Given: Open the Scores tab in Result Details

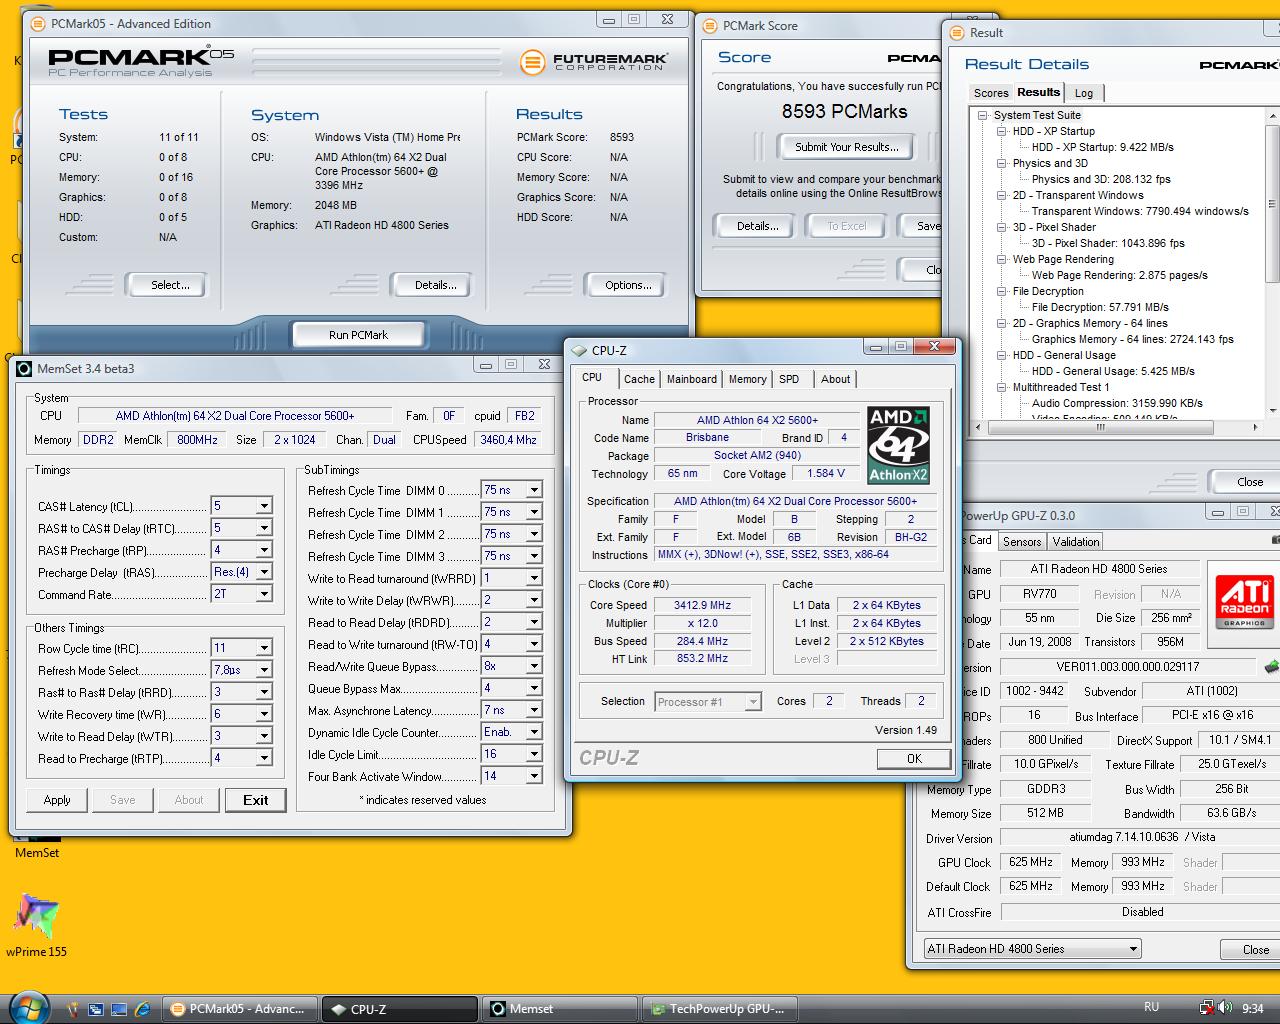Looking at the screenshot, I should [990, 93].
